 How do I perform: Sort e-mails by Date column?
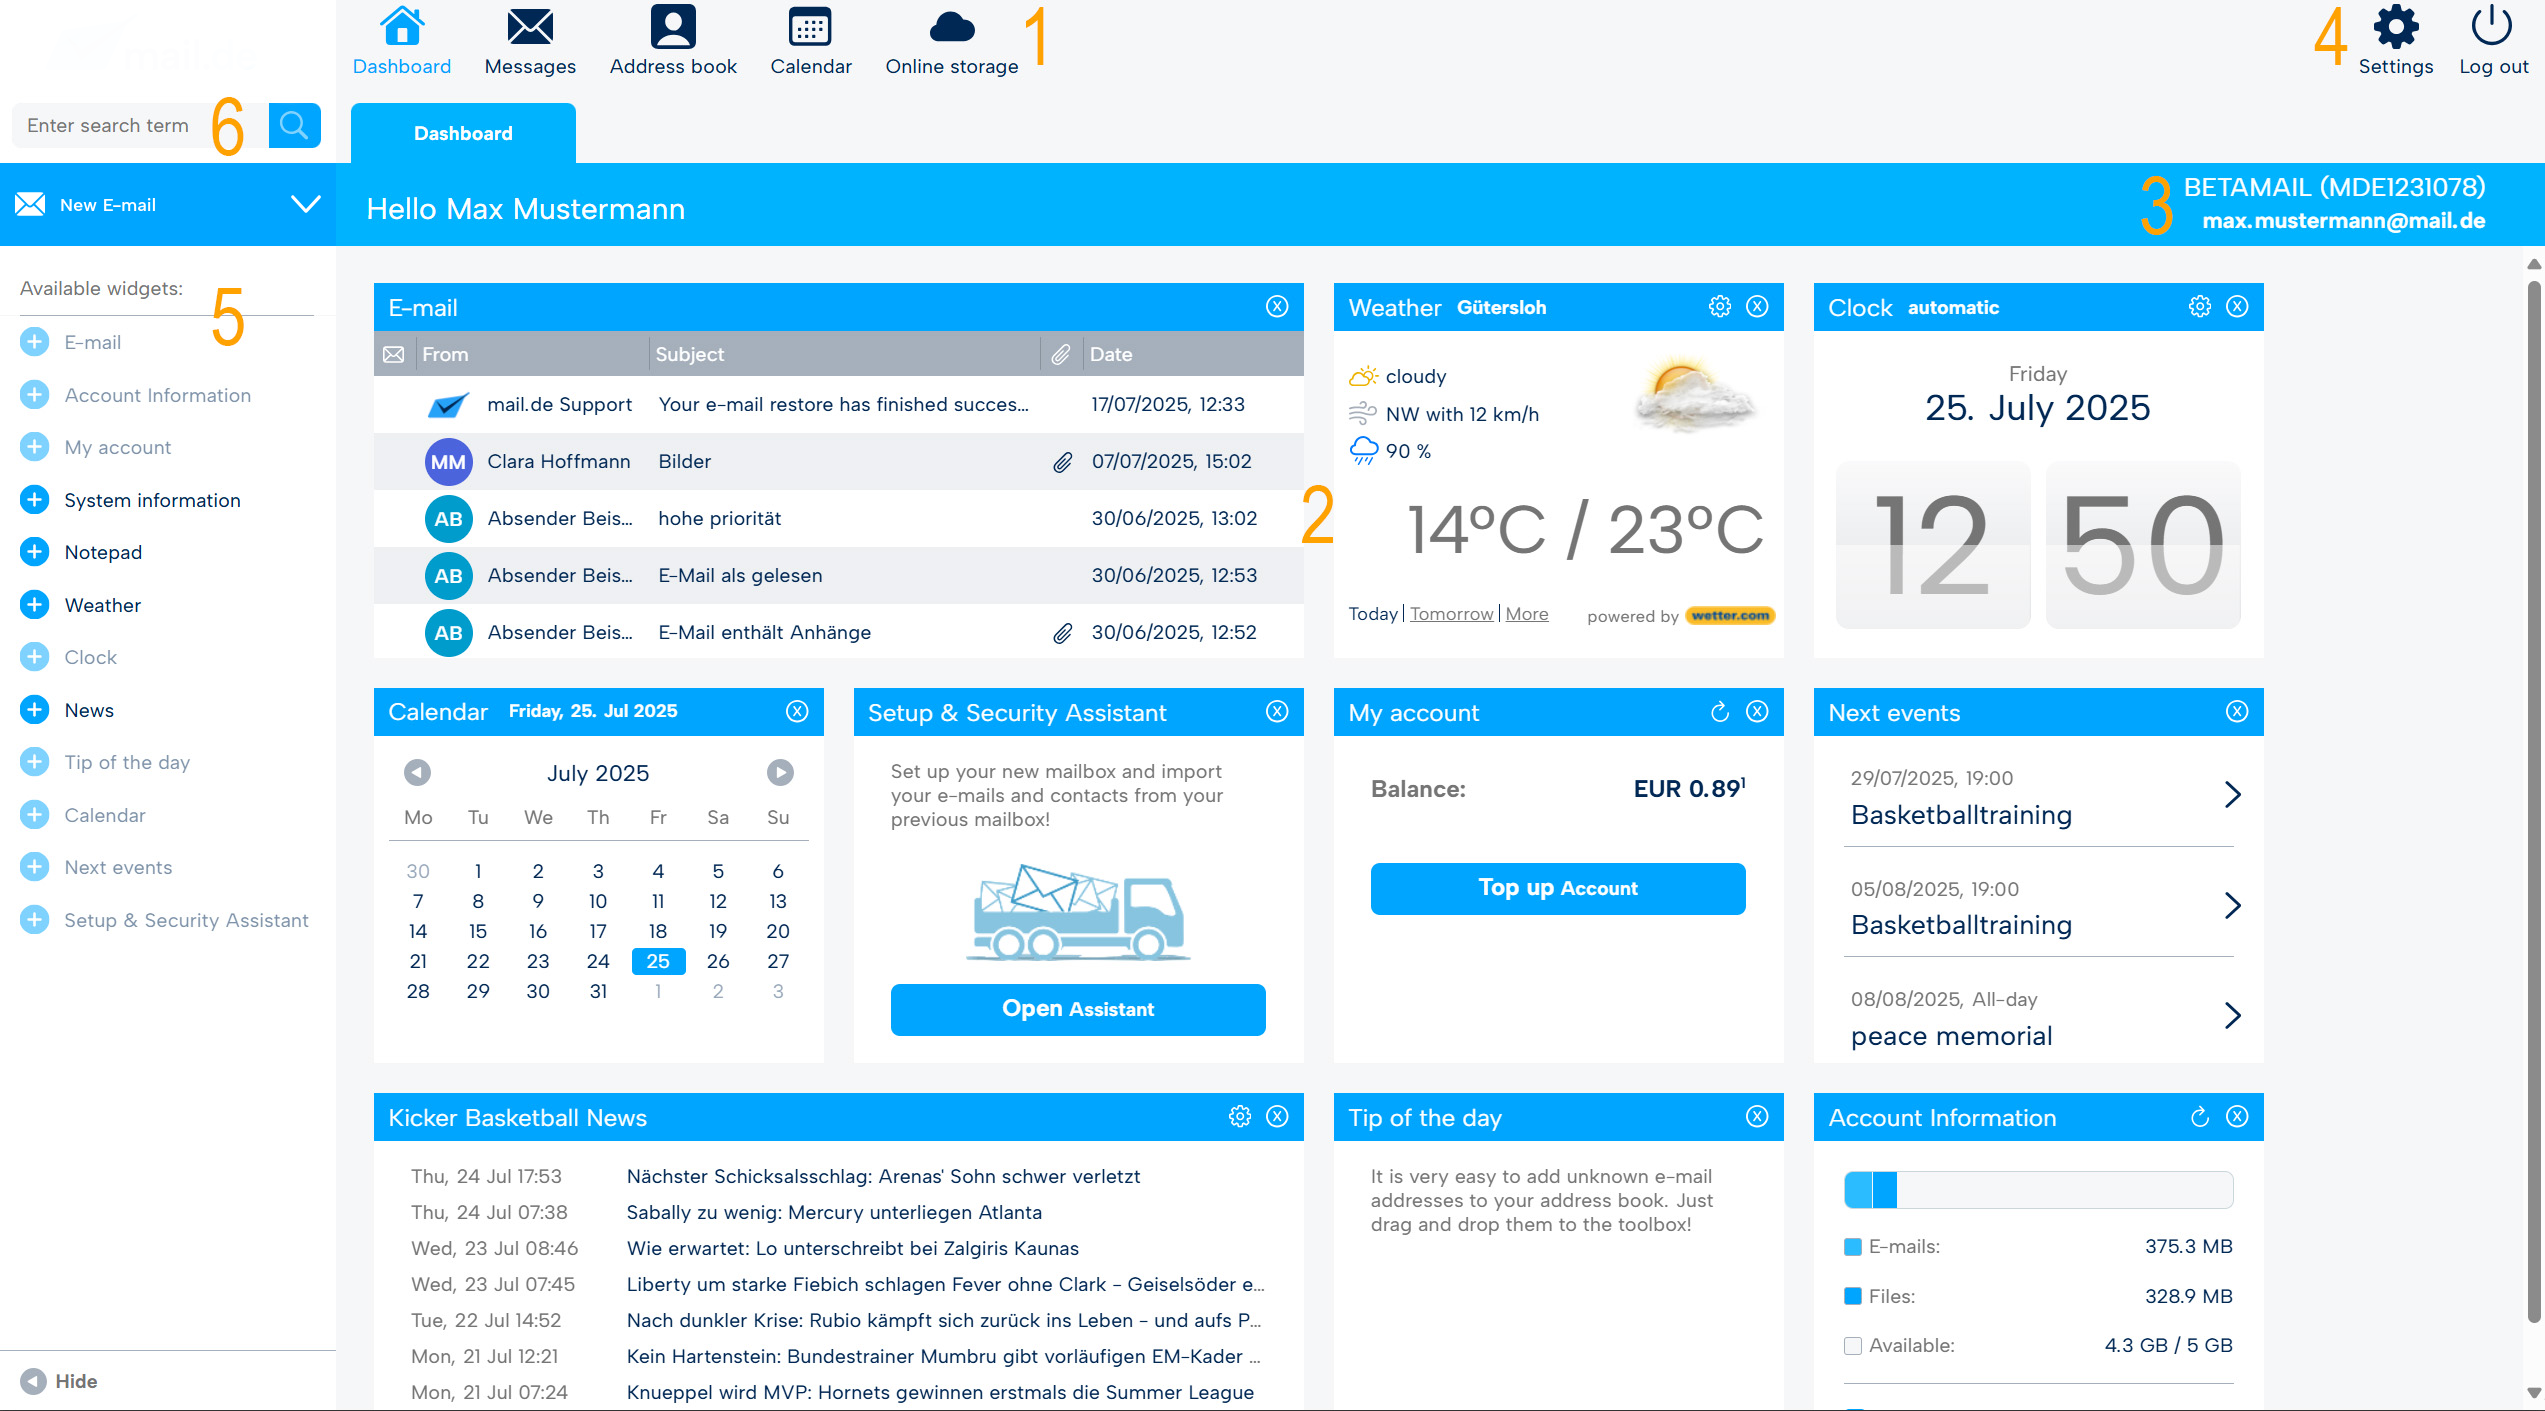click(1111, 354)
